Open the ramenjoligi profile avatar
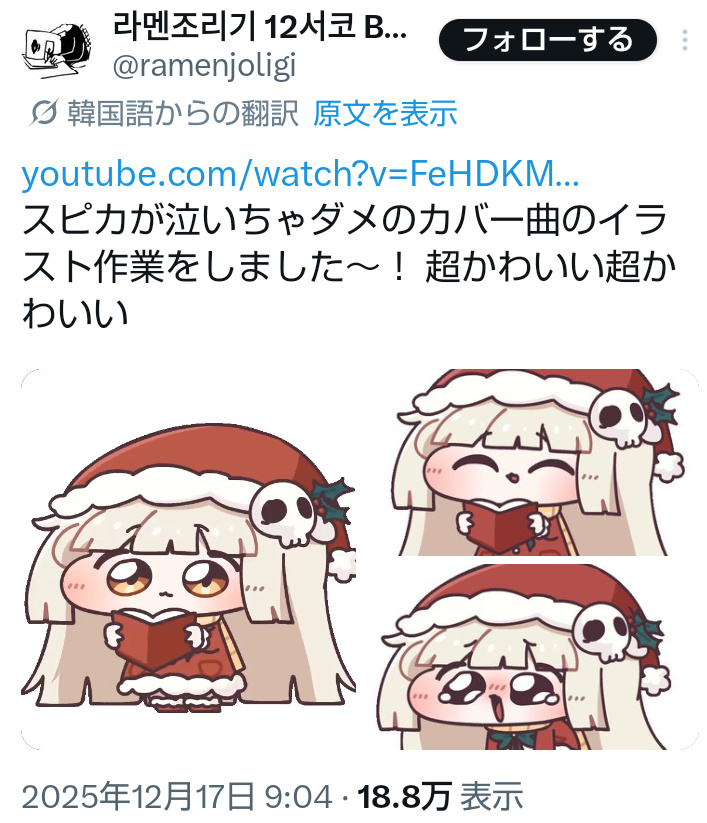The width and height of the screenshot is (707, 823). pos(56,49)
